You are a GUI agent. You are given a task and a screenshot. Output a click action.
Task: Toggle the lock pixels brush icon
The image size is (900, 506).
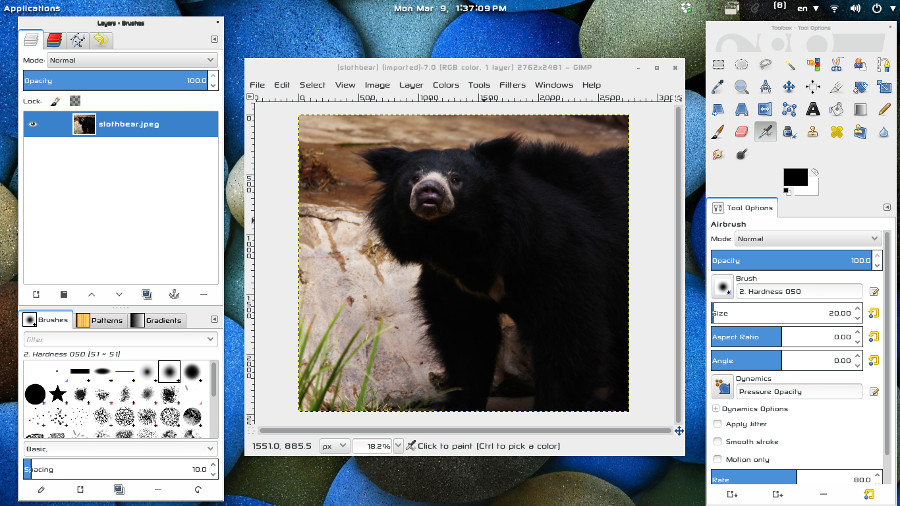pyautogui.click(x=55, y=101)
